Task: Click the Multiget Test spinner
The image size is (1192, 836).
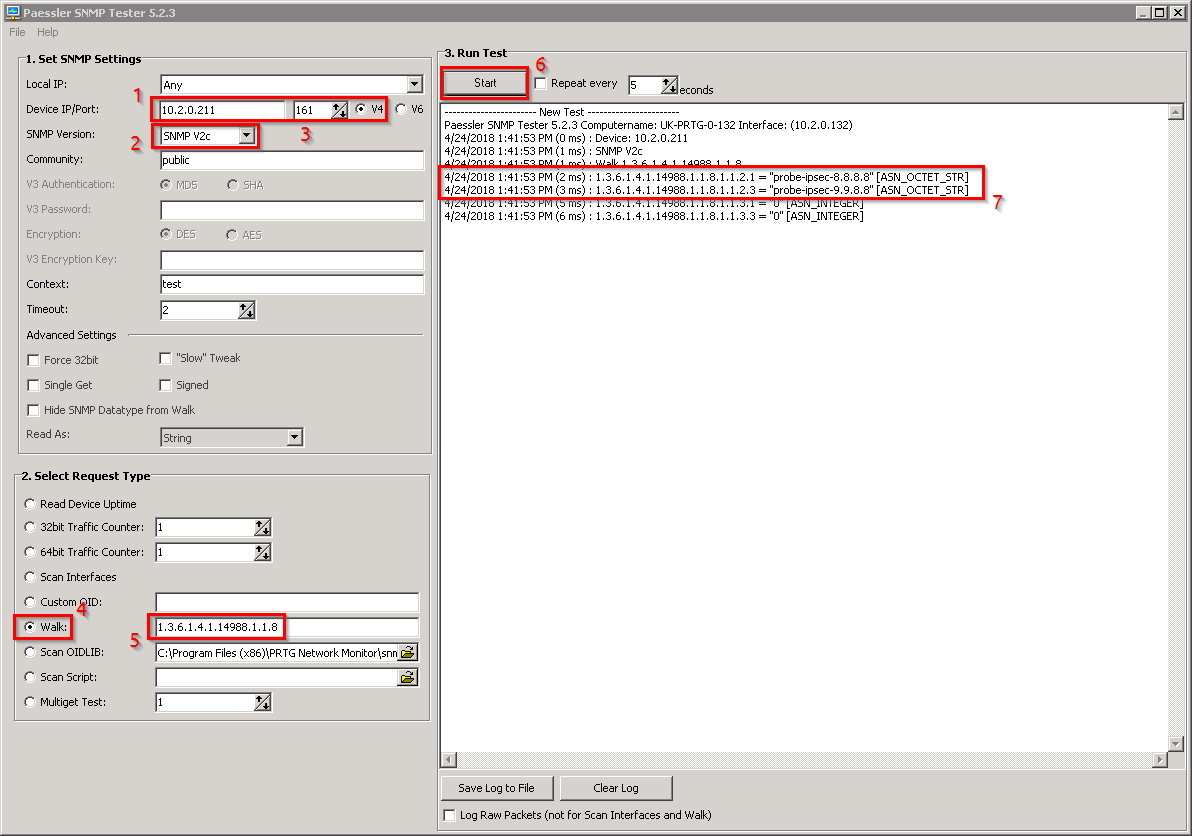Action: pyautogui.click(x=262, y=702)
